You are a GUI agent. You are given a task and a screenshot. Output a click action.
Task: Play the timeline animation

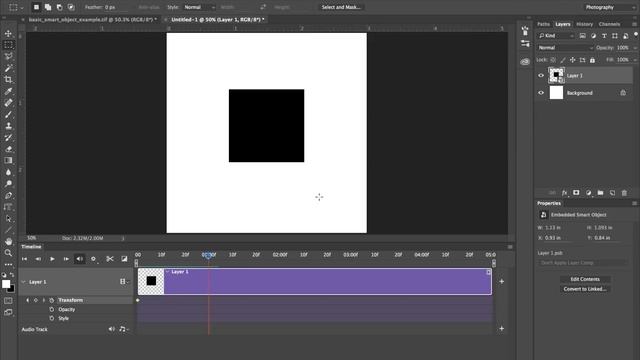pyautogui.click(x=52, y=259)
